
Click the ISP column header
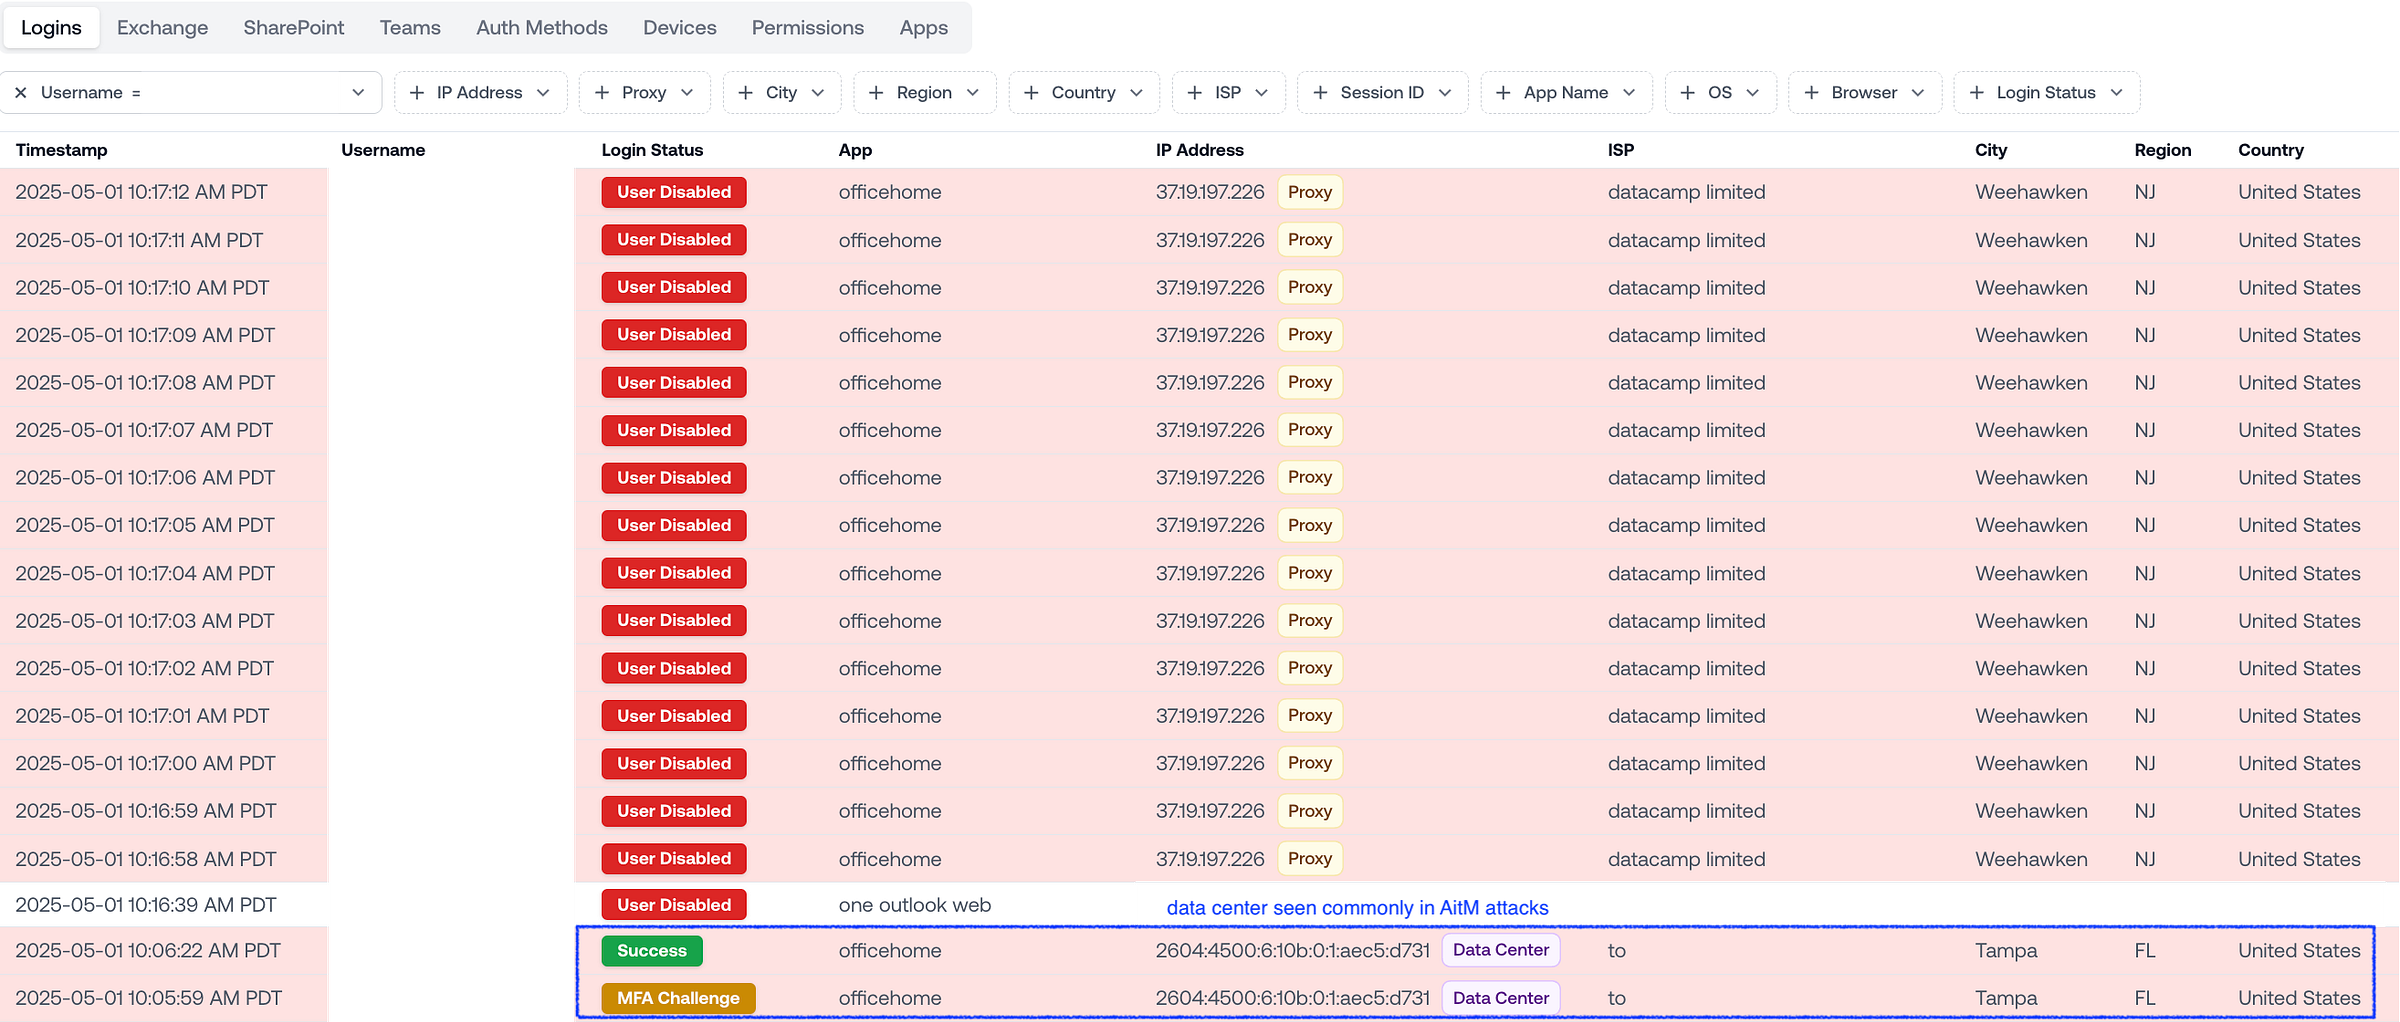[x=1621, y=150]
